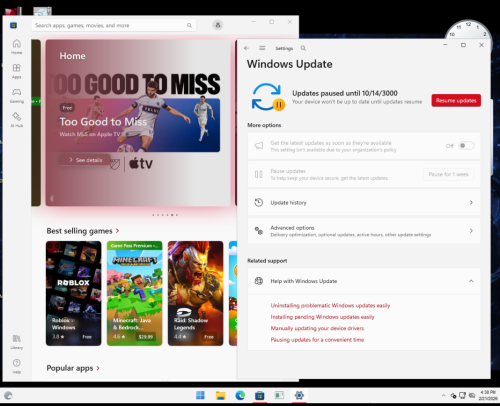The width and height of the screenshot is (500, 406).
Task: Open Pausing updates for convenient time link
Action: 317,339
